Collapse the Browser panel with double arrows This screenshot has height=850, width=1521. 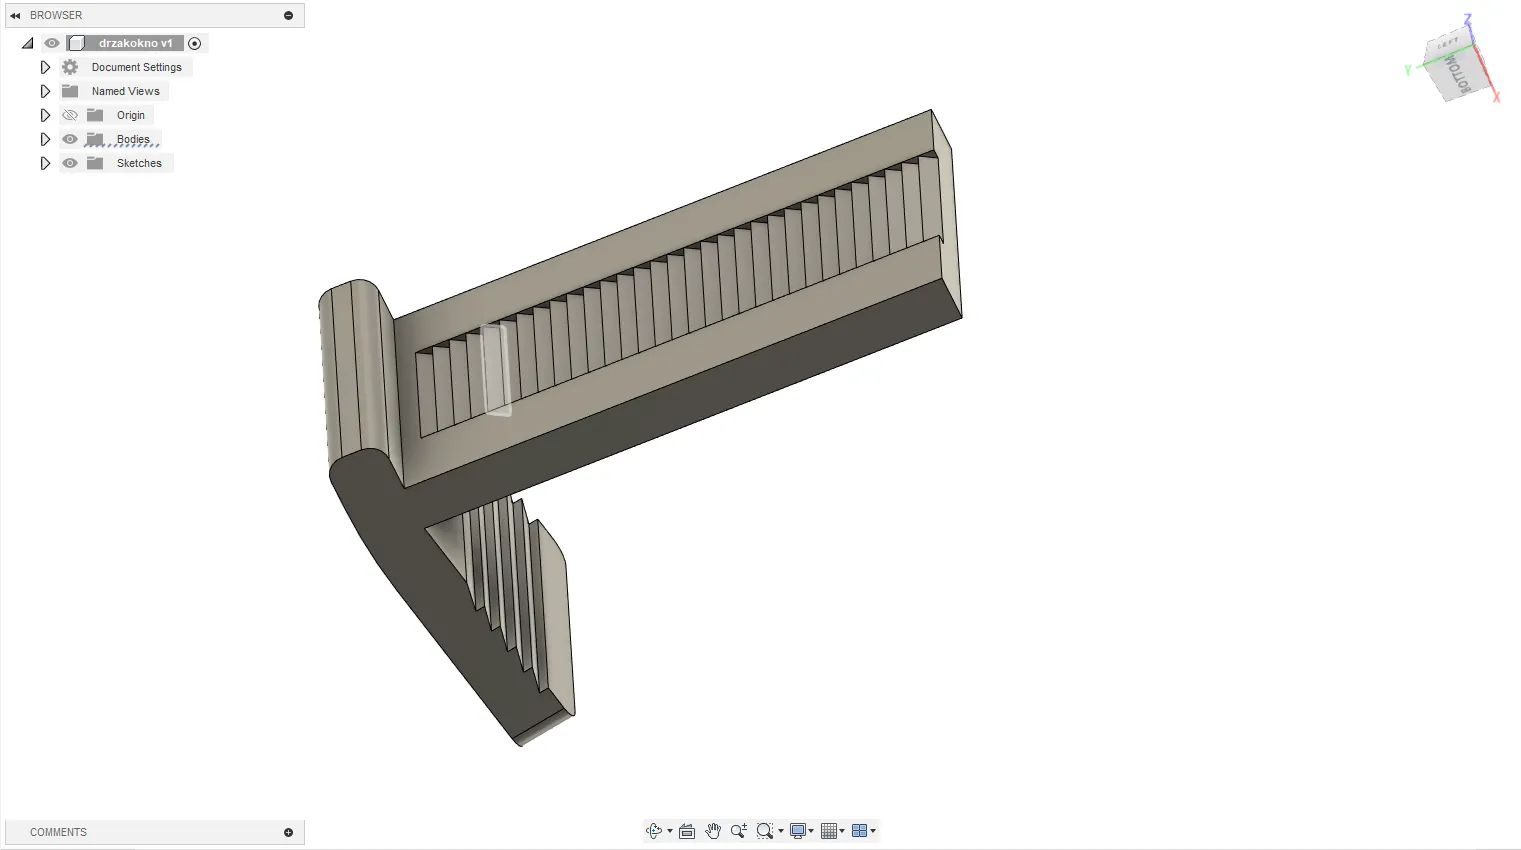coord(15,16)
